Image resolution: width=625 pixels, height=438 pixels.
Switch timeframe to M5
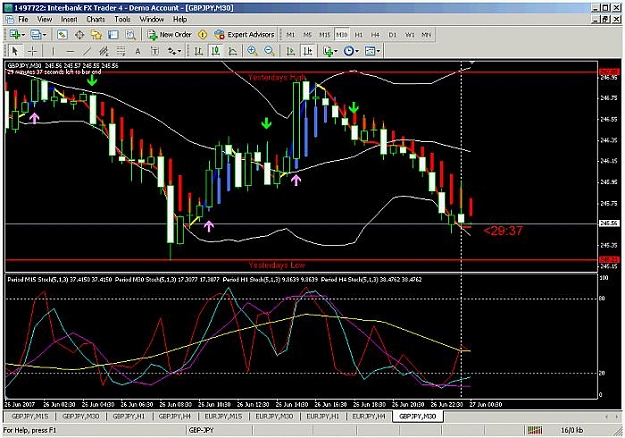coord(307,35)
